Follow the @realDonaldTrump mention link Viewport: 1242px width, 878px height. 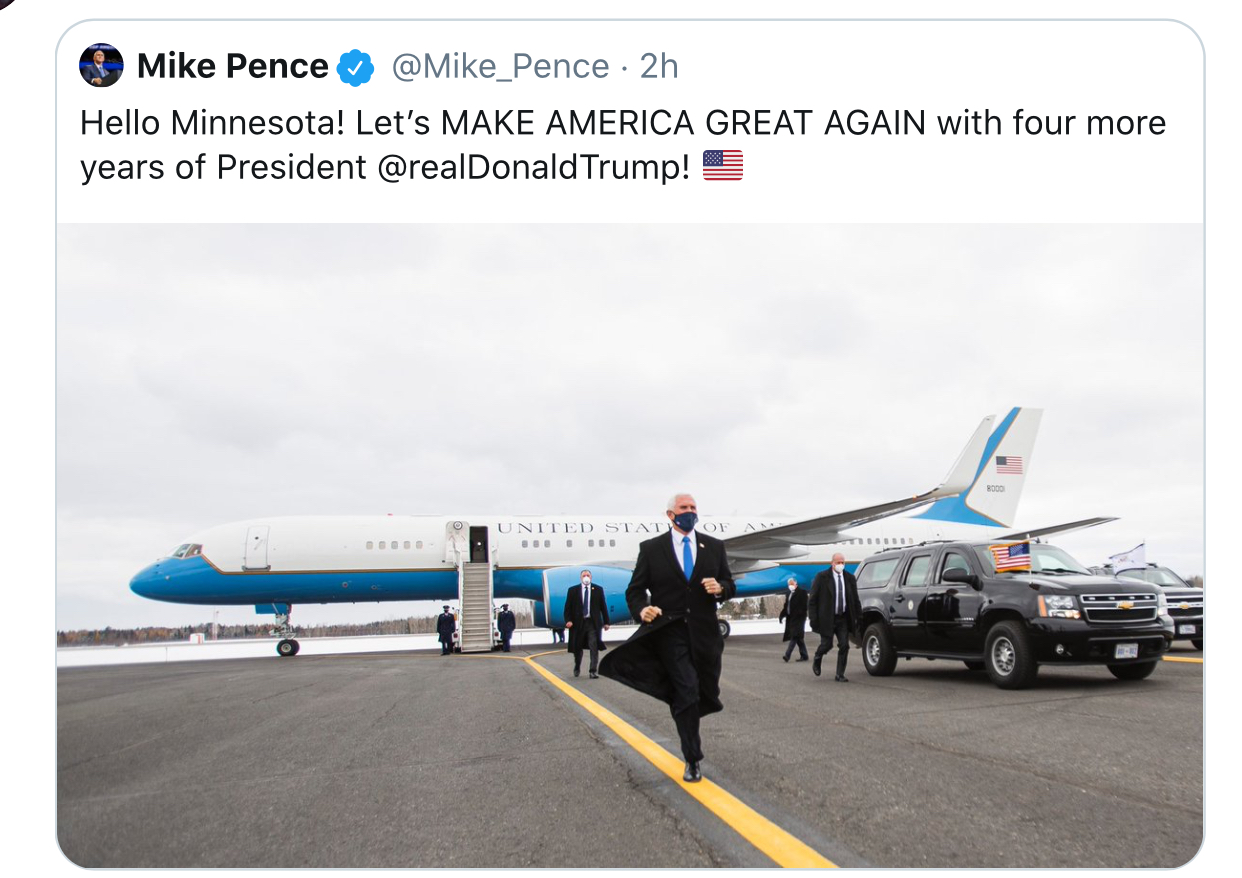(534, 167)
